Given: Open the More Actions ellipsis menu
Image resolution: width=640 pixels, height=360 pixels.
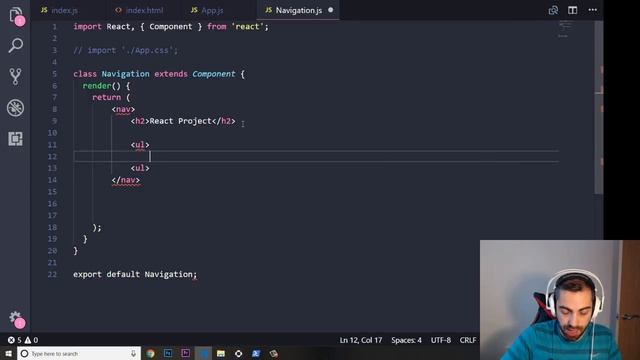Looking at the screenshot, I should pos(592,10).
